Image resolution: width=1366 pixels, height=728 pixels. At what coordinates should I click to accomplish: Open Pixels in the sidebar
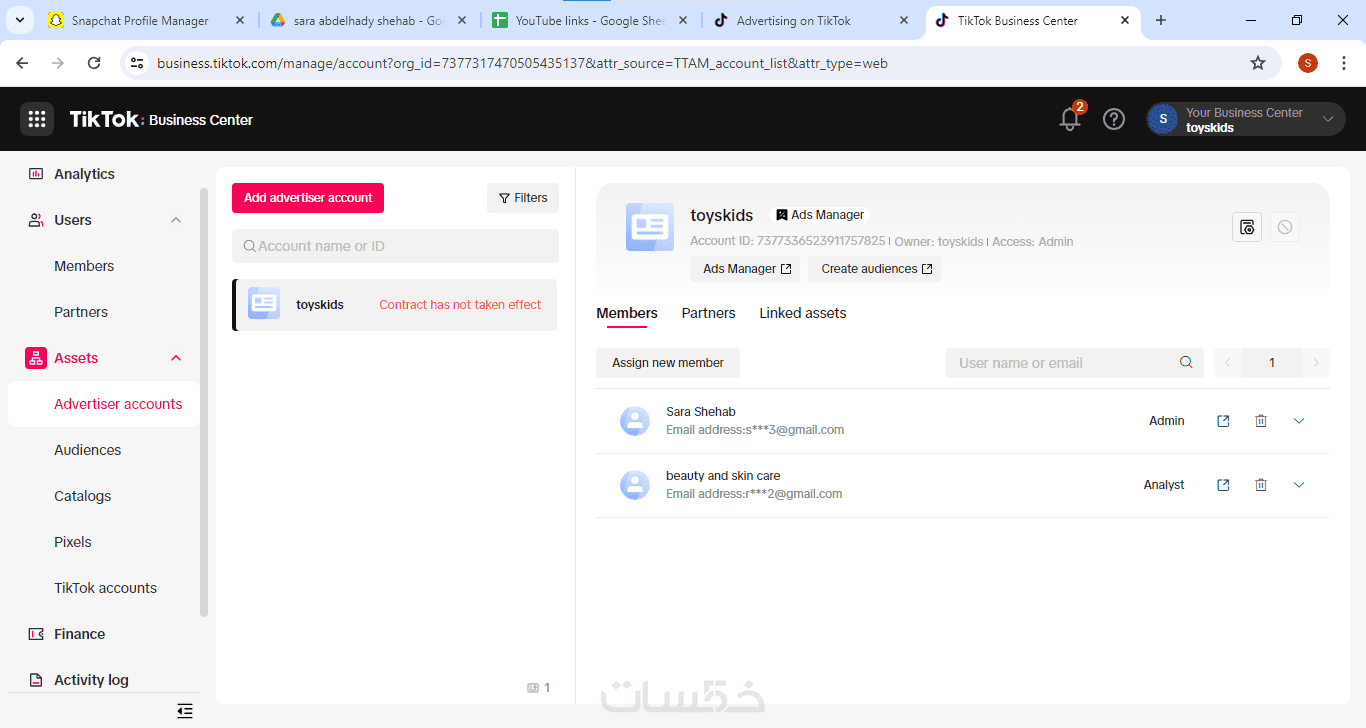pyautogui.click(x=73, y=542)
